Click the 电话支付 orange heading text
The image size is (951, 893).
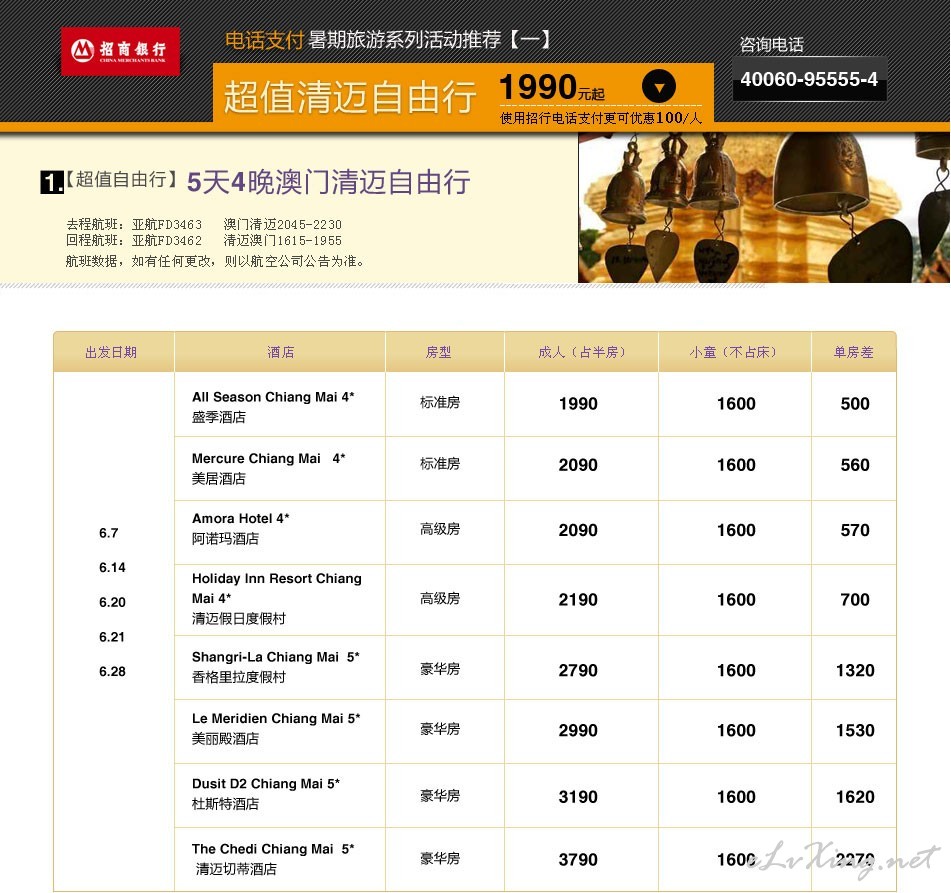coord(264,40)
